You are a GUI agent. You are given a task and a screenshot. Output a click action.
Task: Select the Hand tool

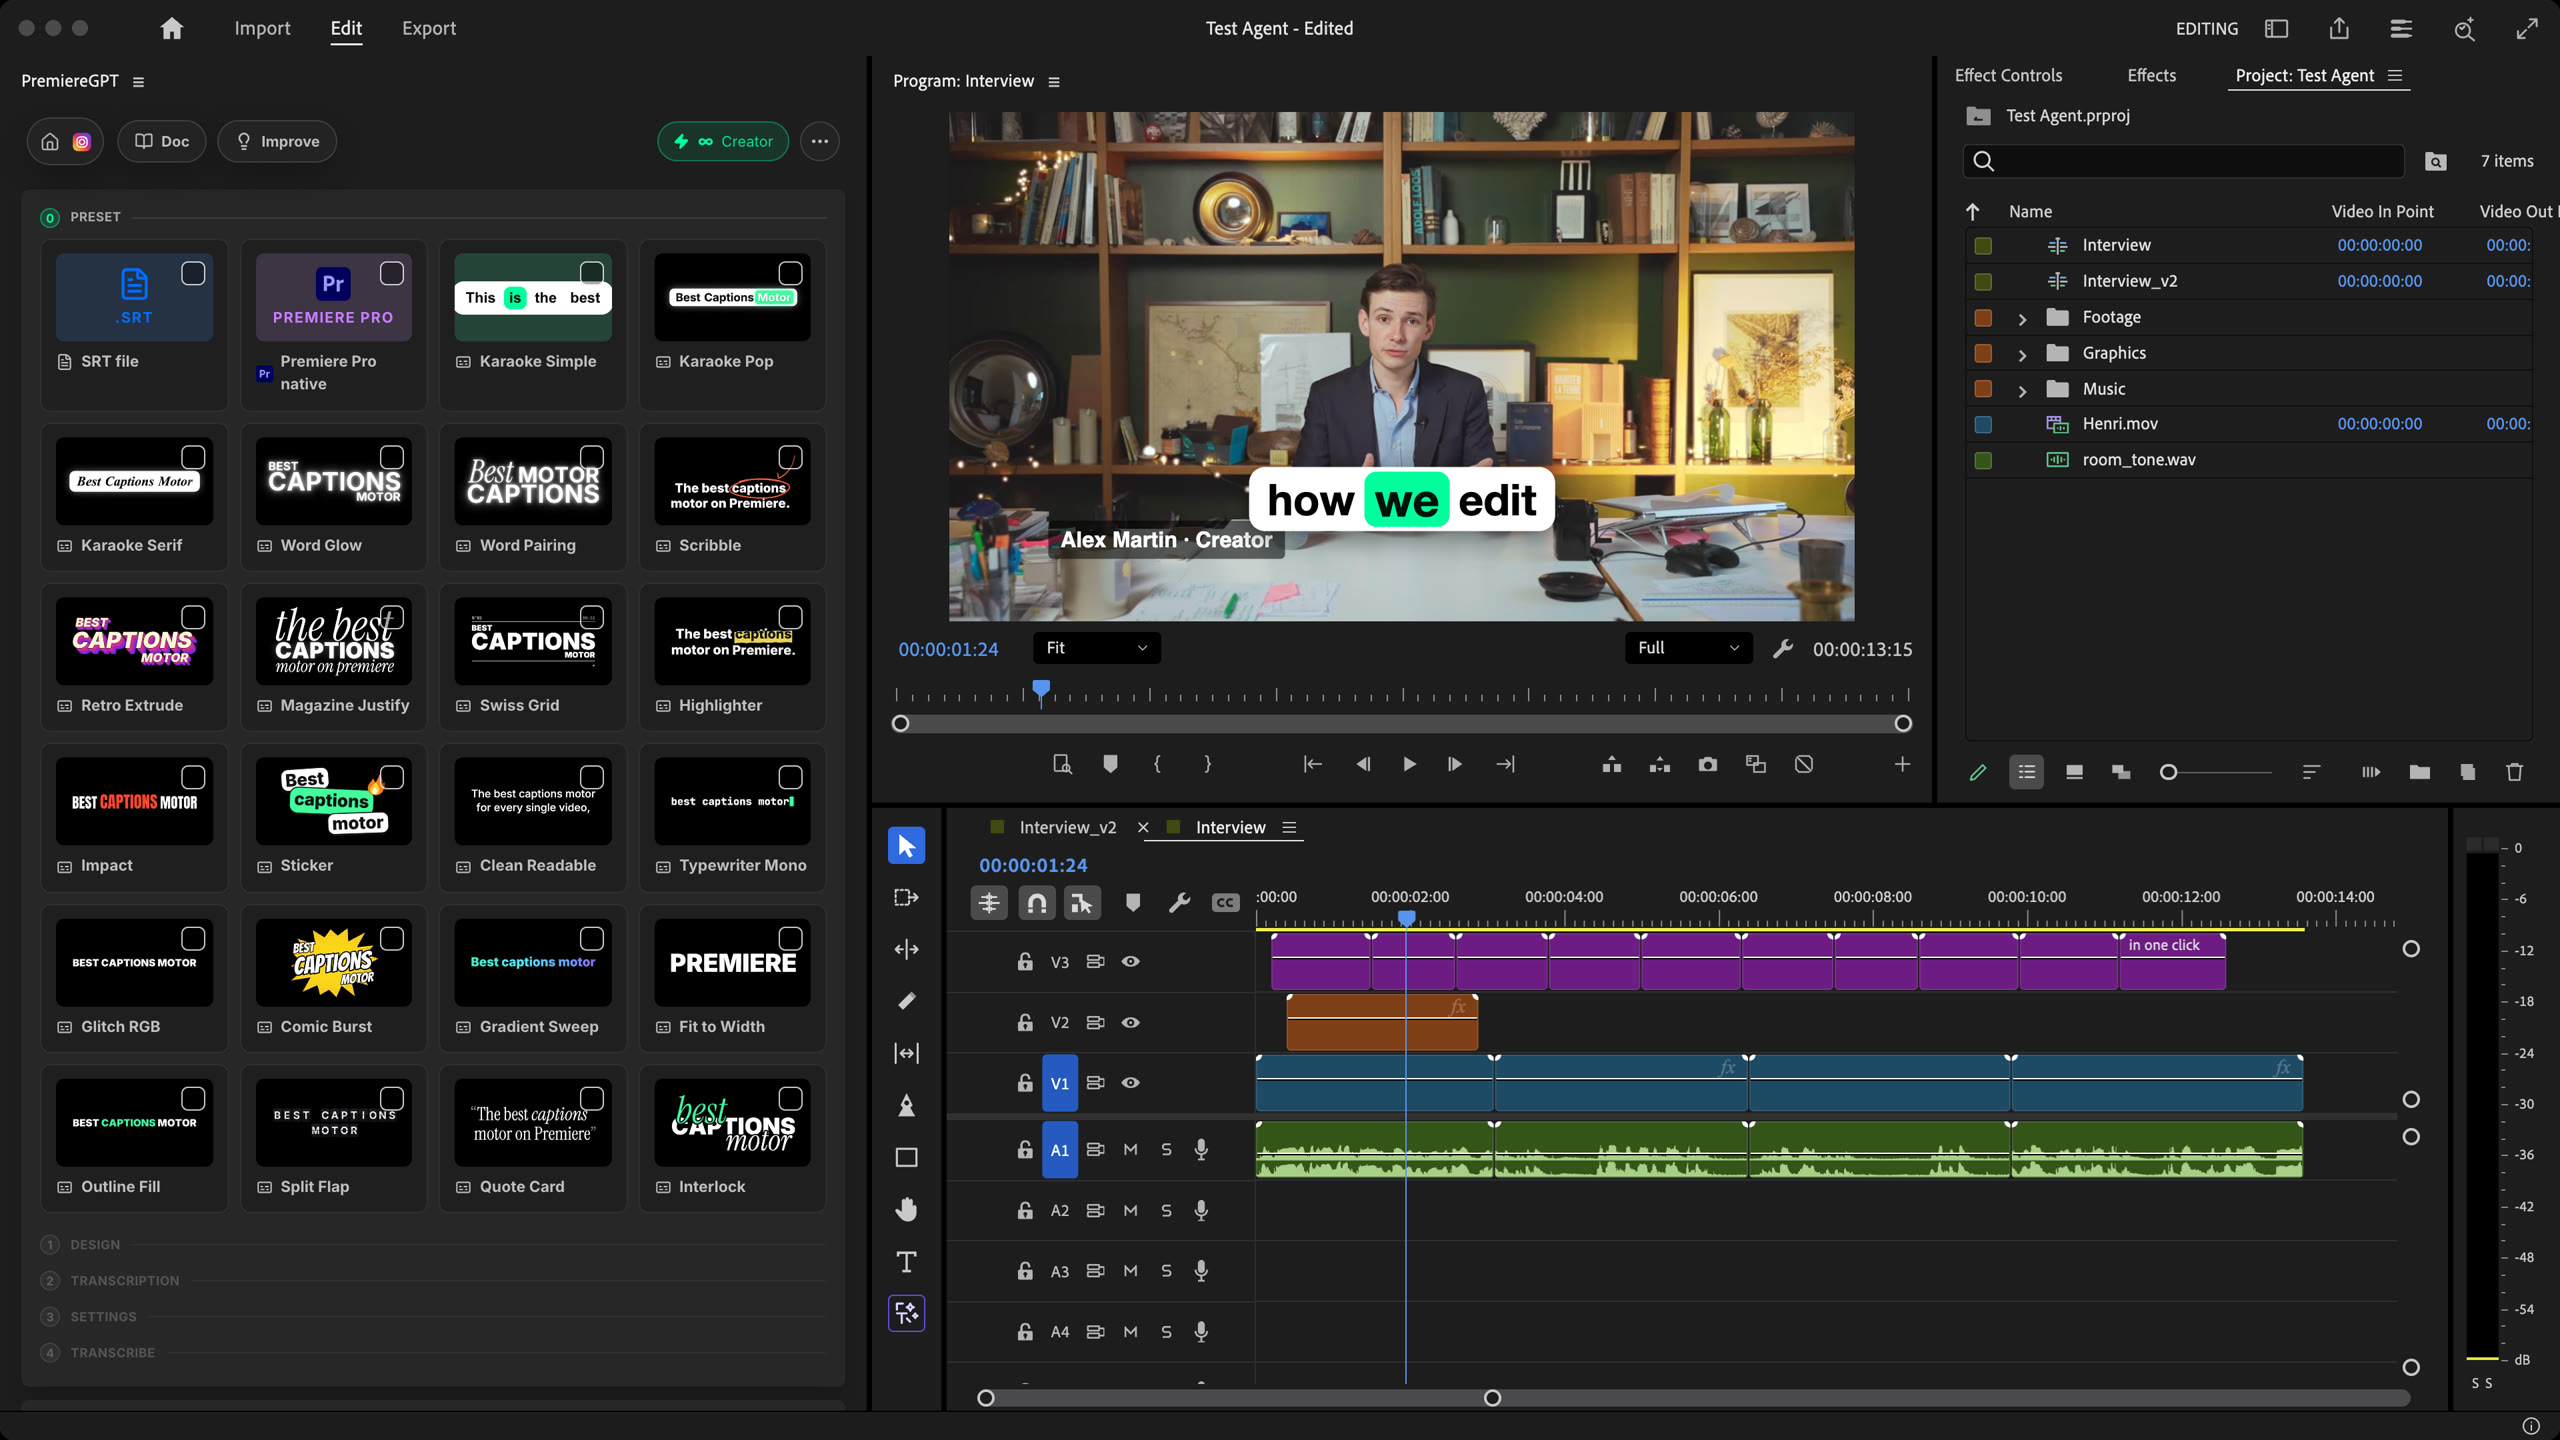(906, 1209)
